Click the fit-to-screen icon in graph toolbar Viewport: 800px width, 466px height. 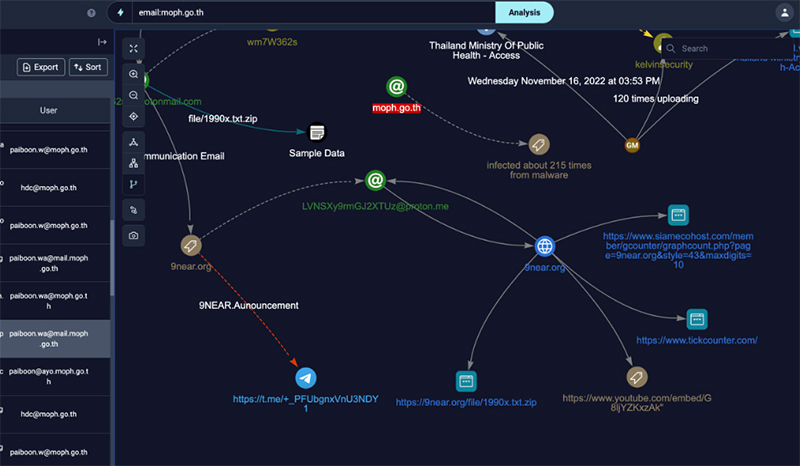point(134,48)
